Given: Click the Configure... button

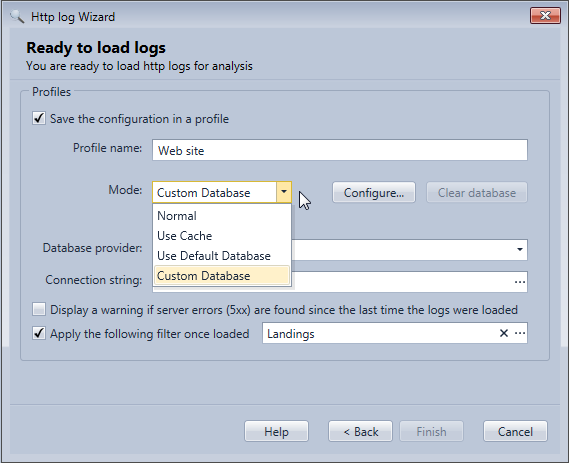Looking at the screenshot, I should pos(374,192).
